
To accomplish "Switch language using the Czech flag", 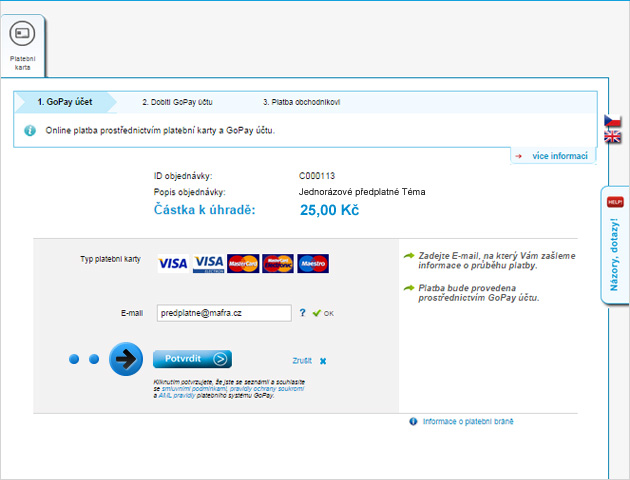I will [613, 122].
